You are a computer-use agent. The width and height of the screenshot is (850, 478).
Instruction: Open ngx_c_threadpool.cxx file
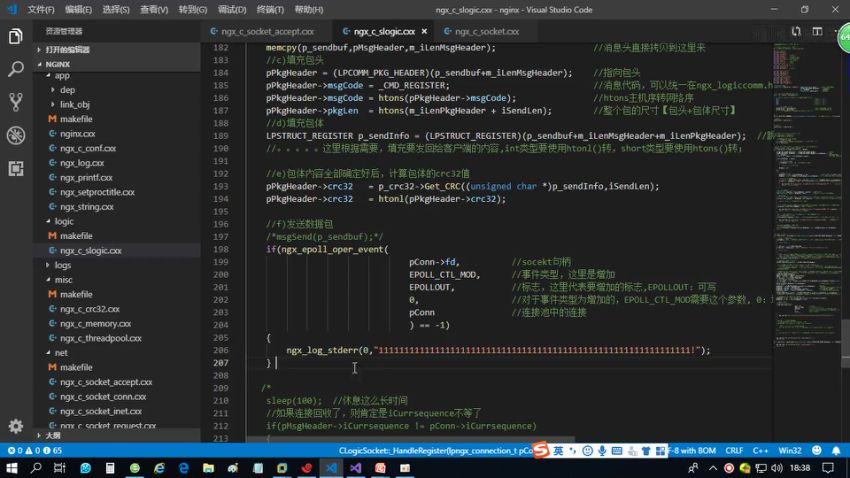coord(100,338)
